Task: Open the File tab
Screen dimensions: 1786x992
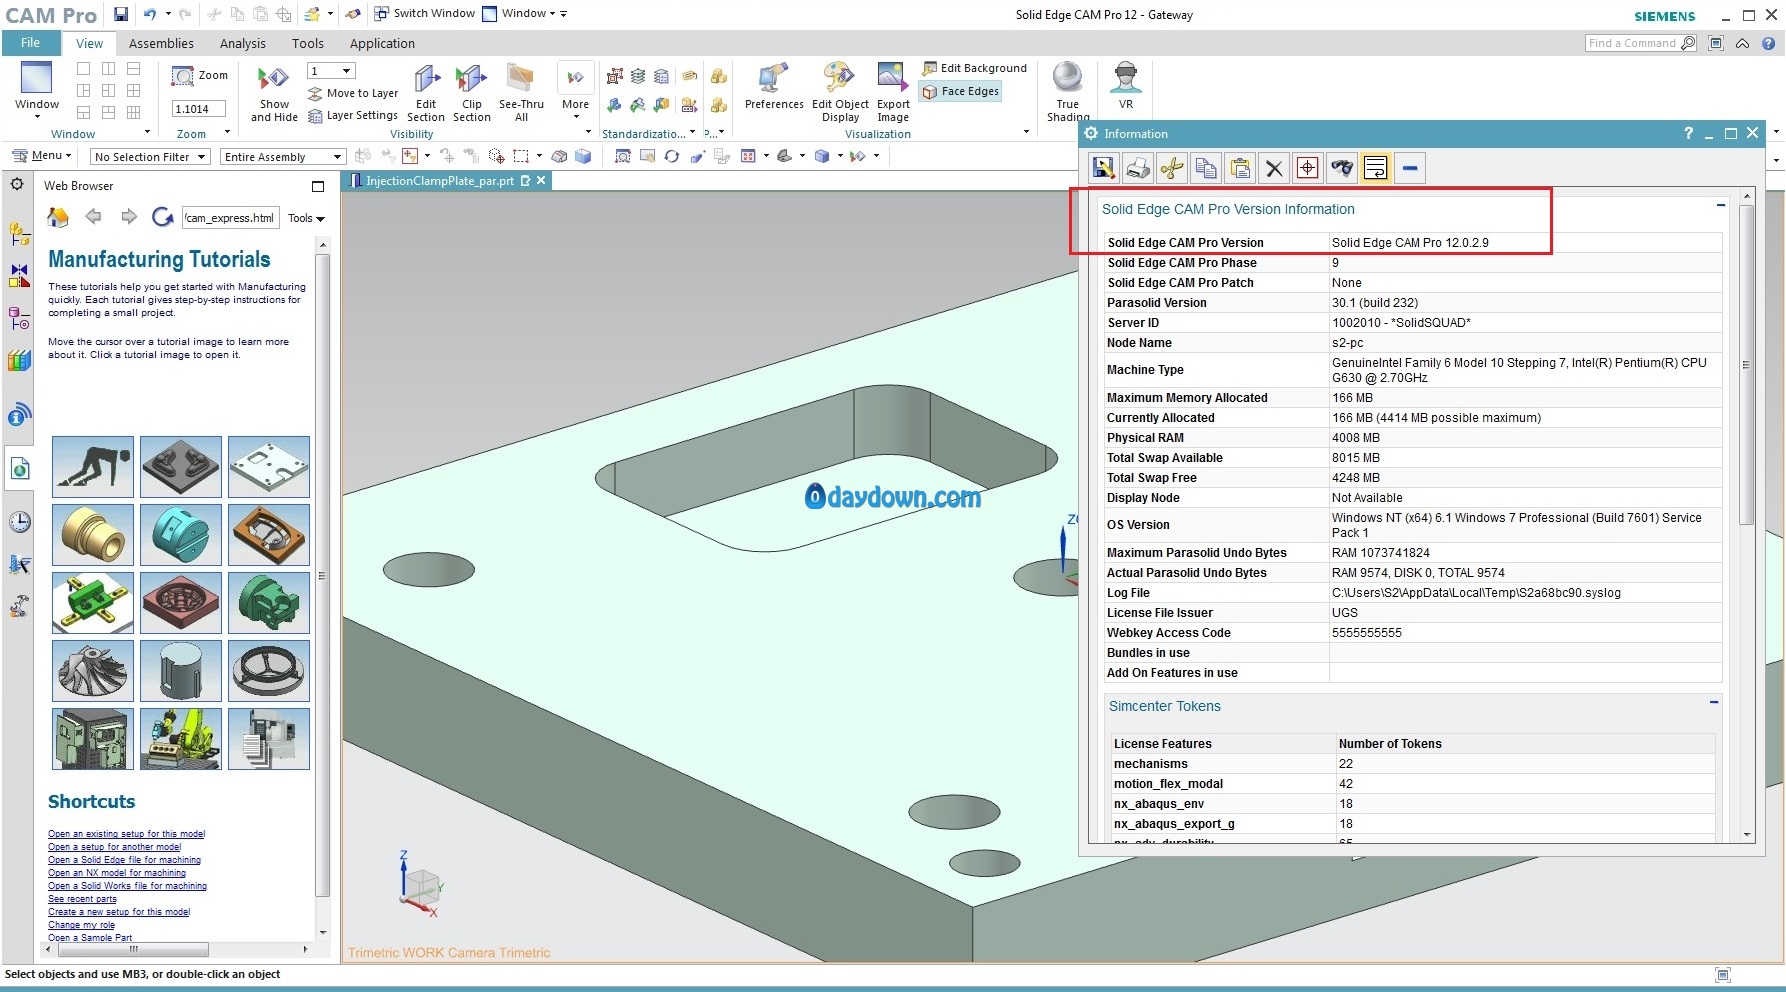Action: click(x=31, y=43)
